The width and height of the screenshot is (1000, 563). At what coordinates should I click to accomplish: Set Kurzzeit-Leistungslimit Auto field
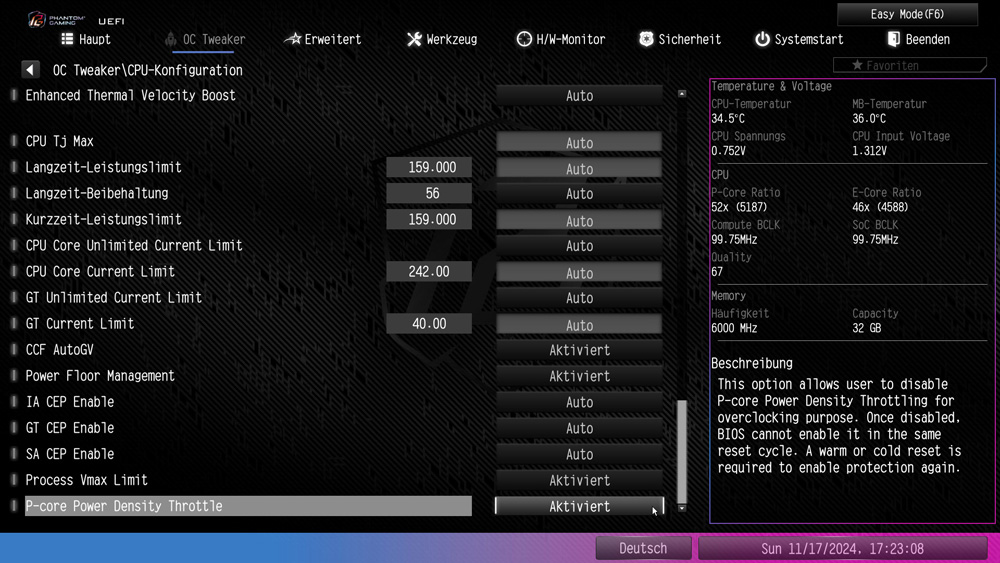pos(579,221)
